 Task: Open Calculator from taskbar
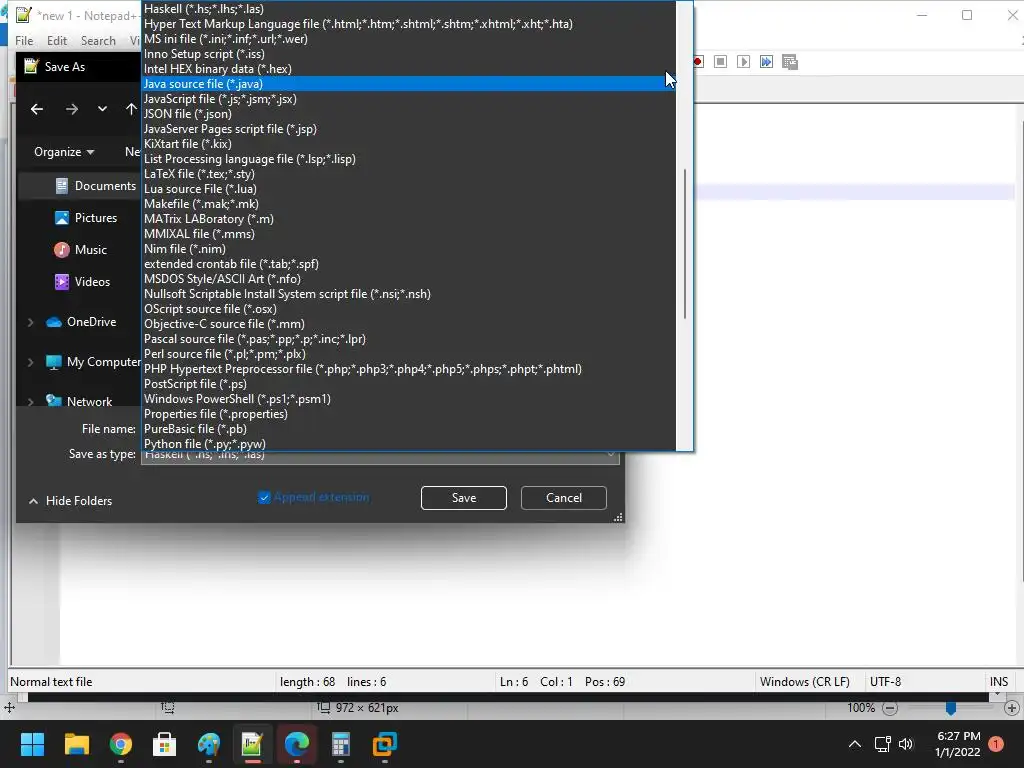341,744
